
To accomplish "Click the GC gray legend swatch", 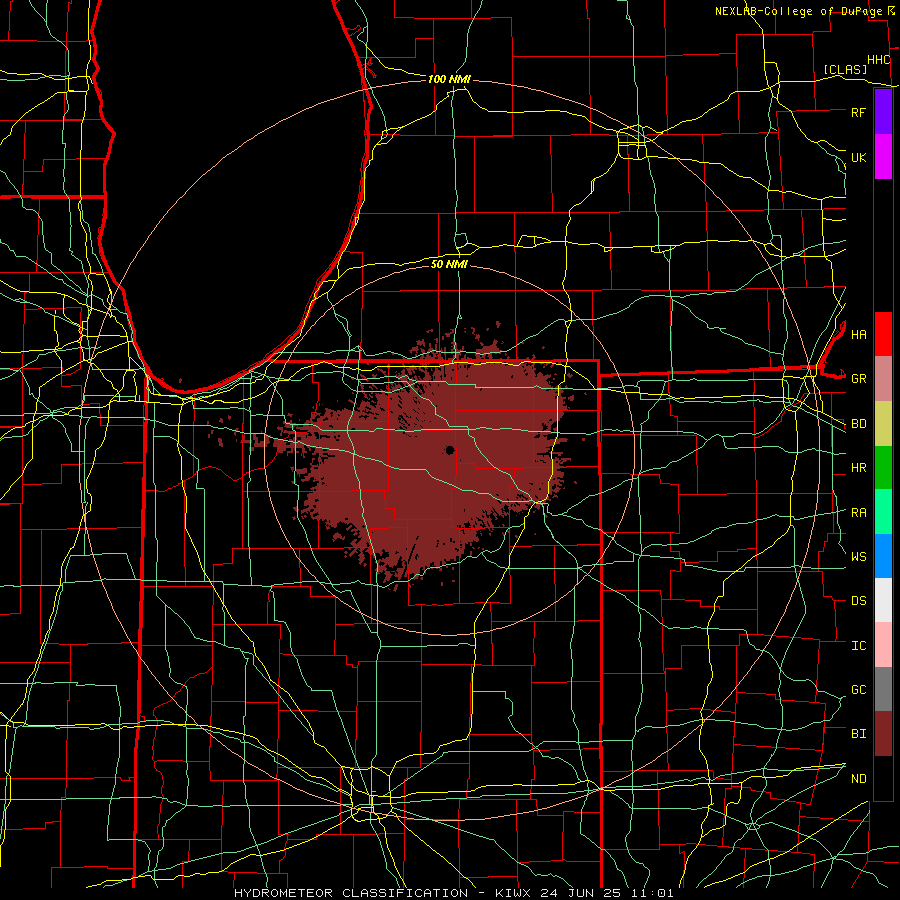I will [x=883, y=689].
